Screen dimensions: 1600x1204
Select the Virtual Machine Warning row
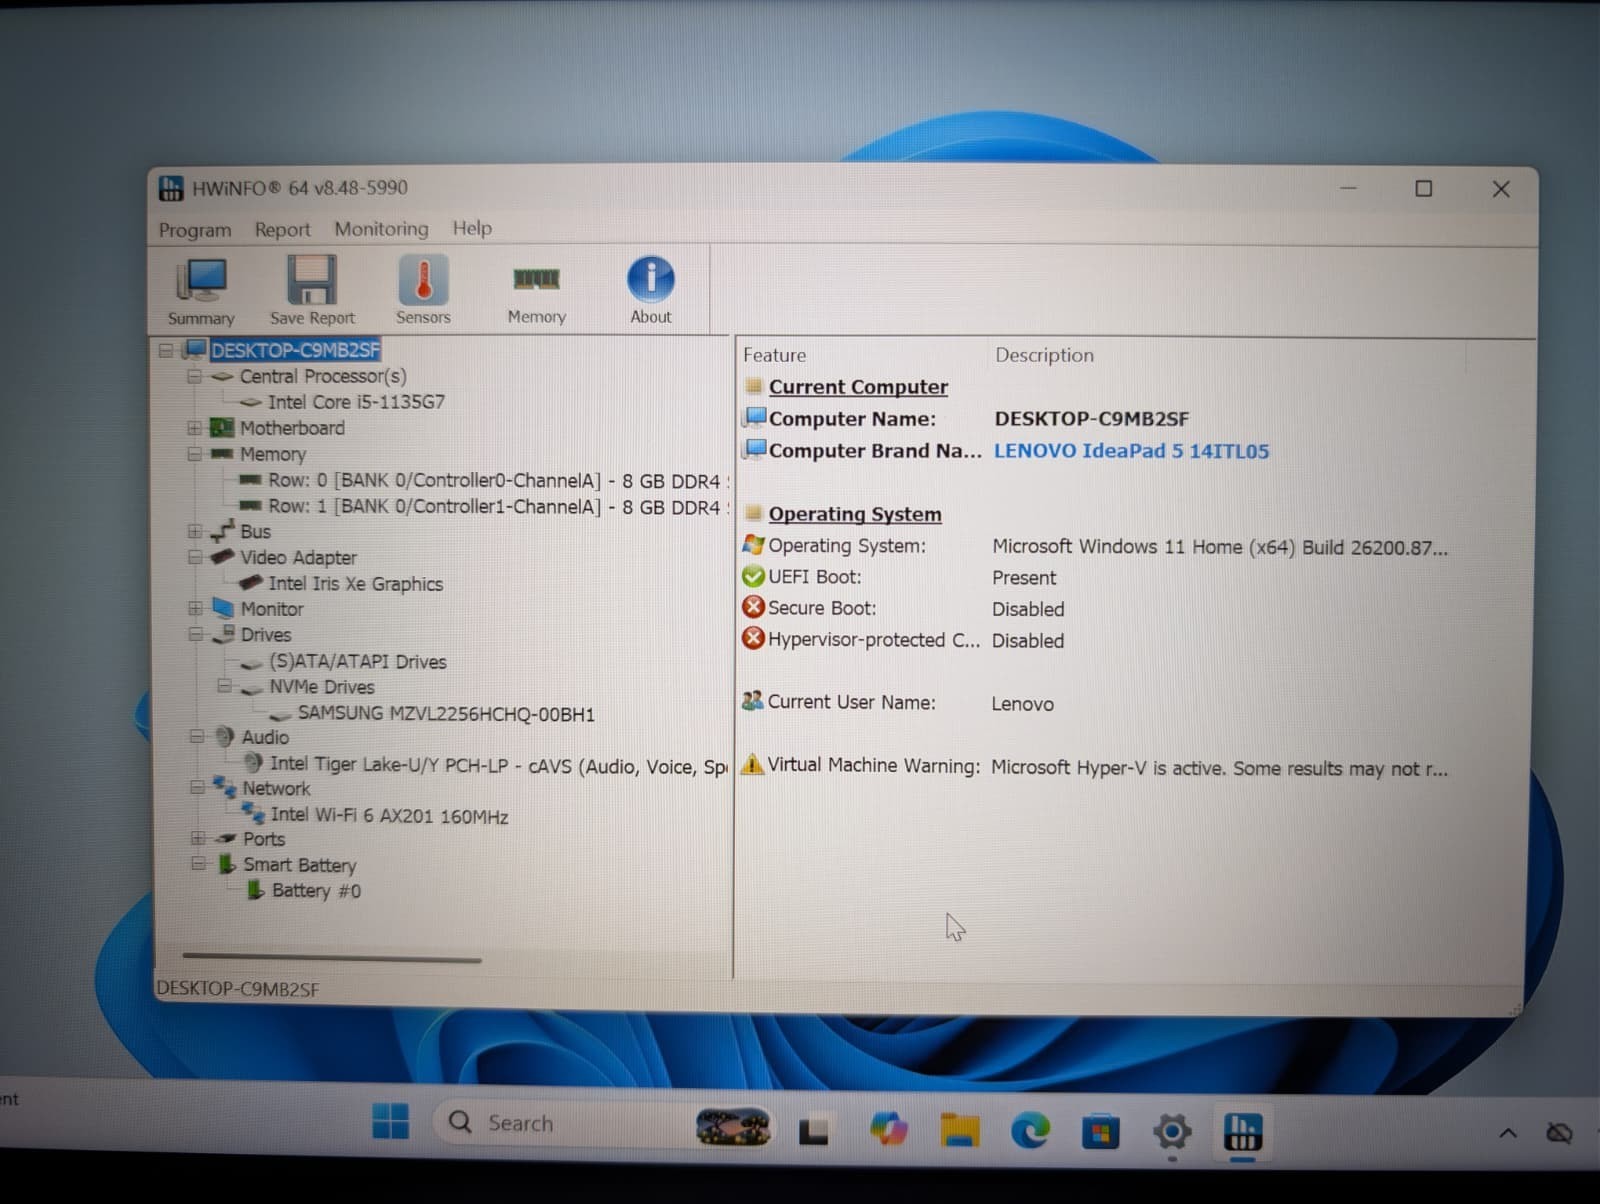pyautogui.click(x=1095, y=767)
